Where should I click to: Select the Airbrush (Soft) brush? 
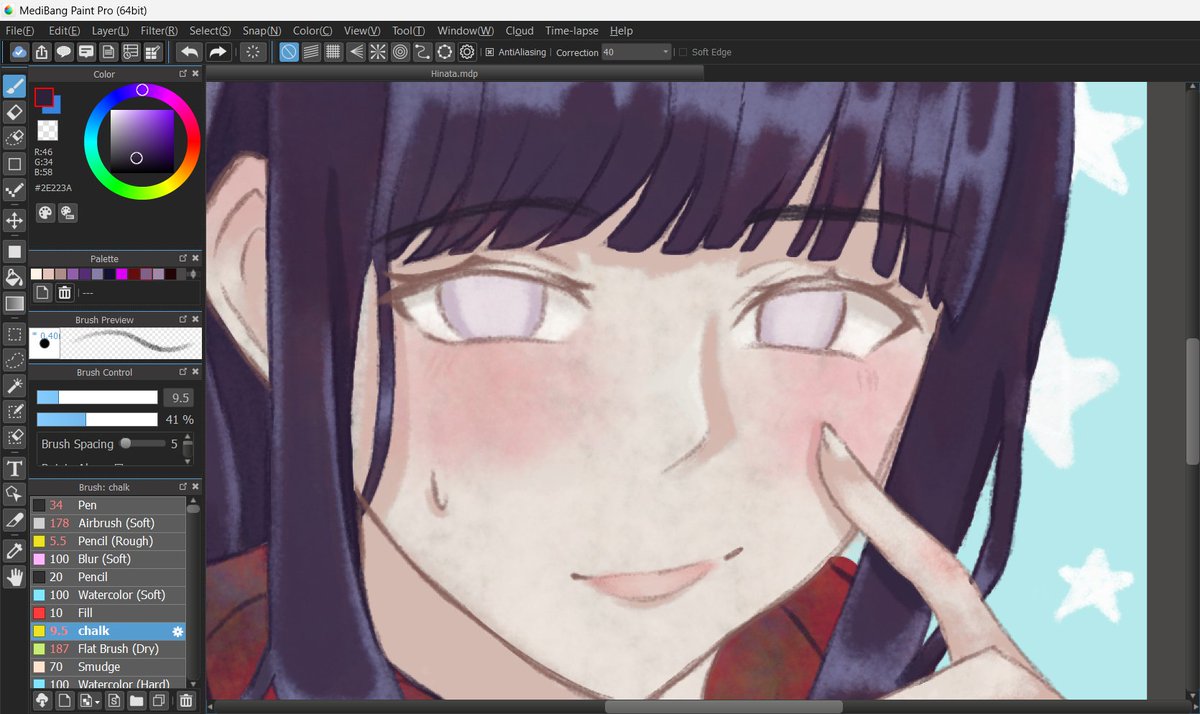coord(108,523)
